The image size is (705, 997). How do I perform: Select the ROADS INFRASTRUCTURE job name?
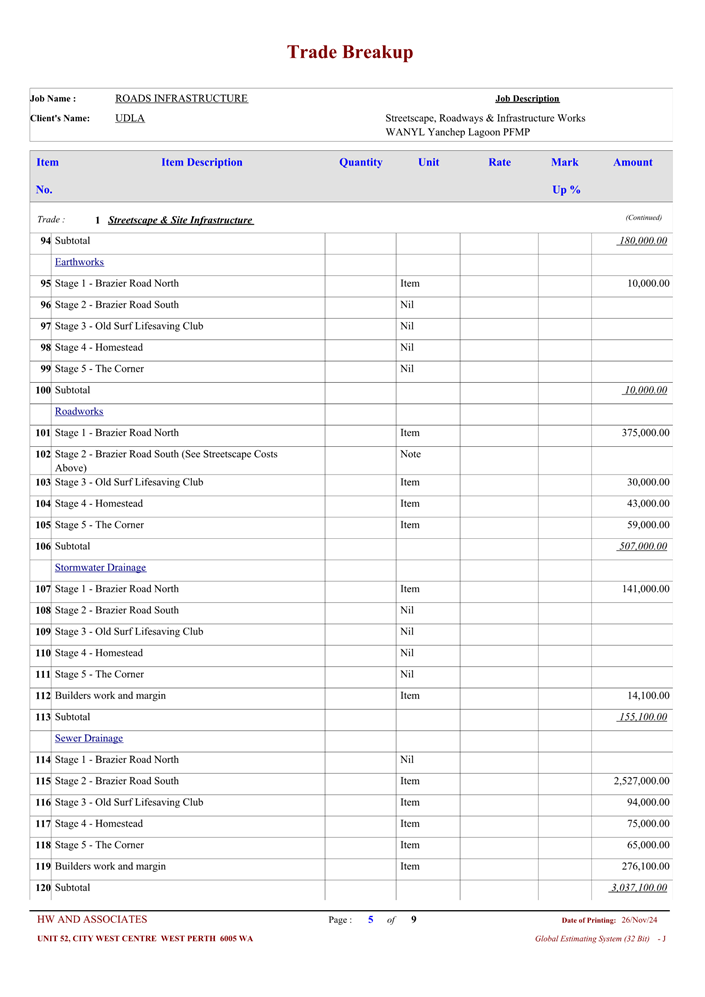pos(181,98)
